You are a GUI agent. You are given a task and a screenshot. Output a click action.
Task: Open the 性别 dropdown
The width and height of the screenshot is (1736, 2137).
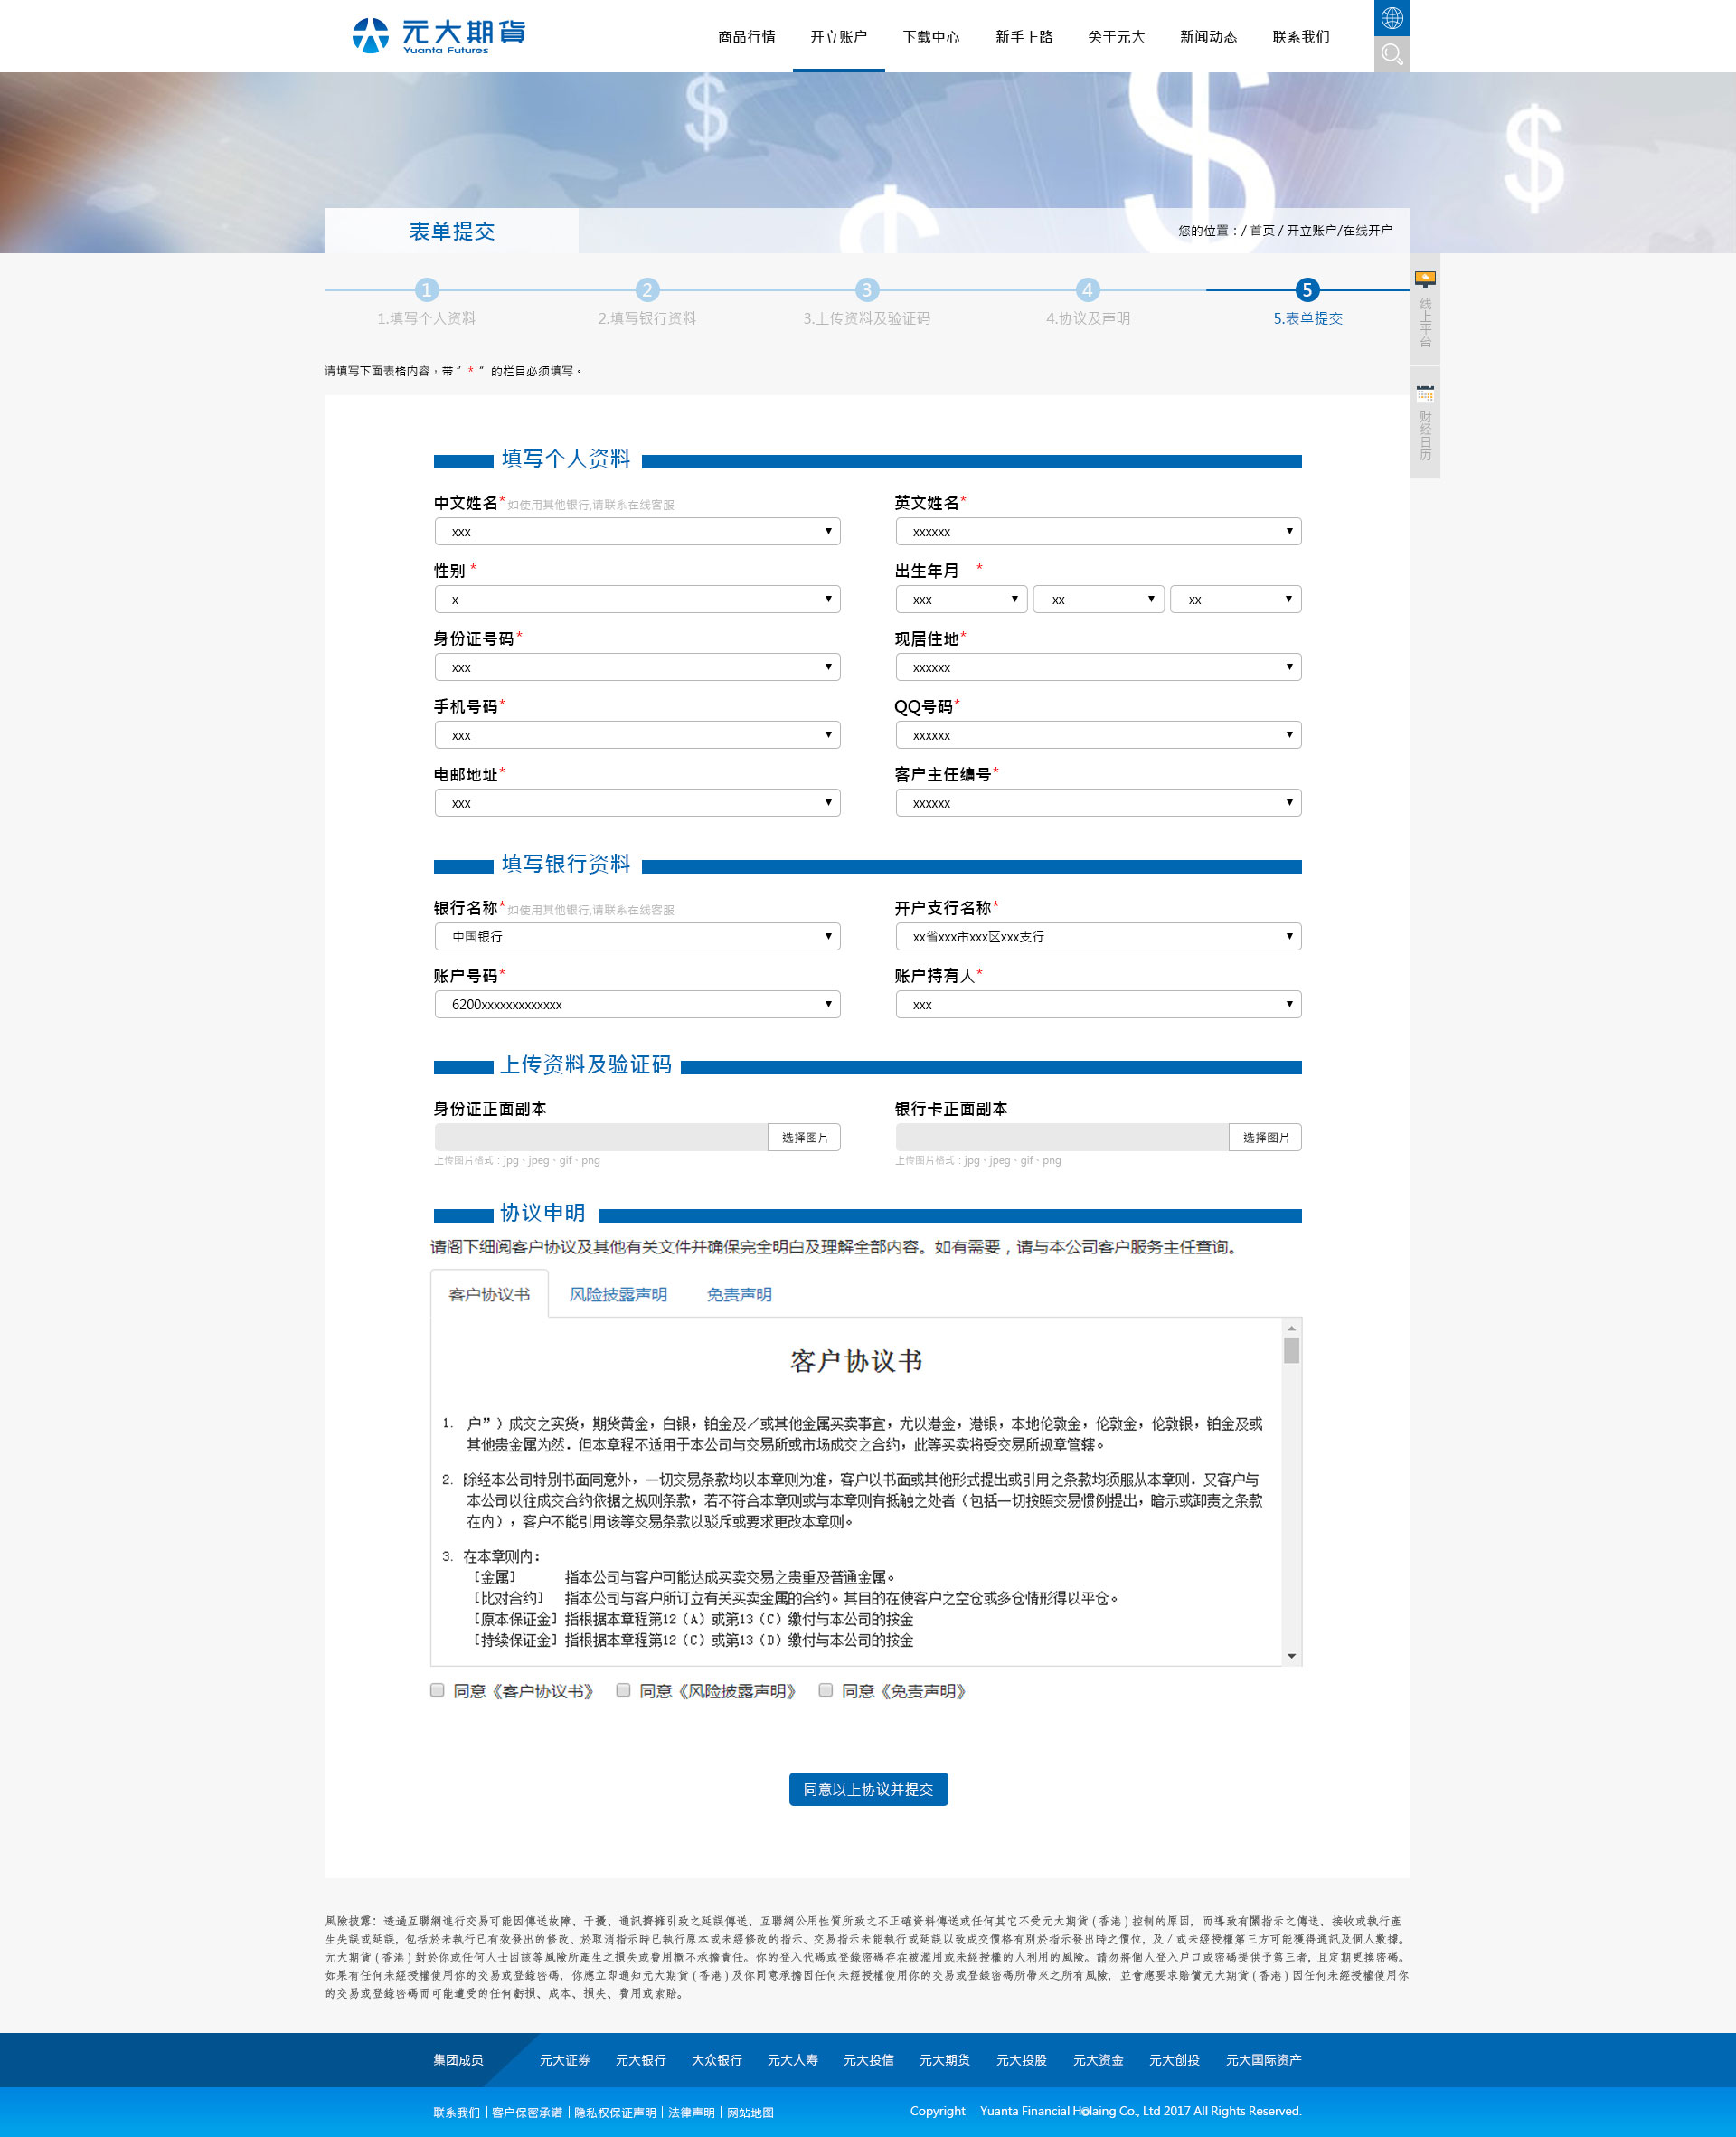637,600
